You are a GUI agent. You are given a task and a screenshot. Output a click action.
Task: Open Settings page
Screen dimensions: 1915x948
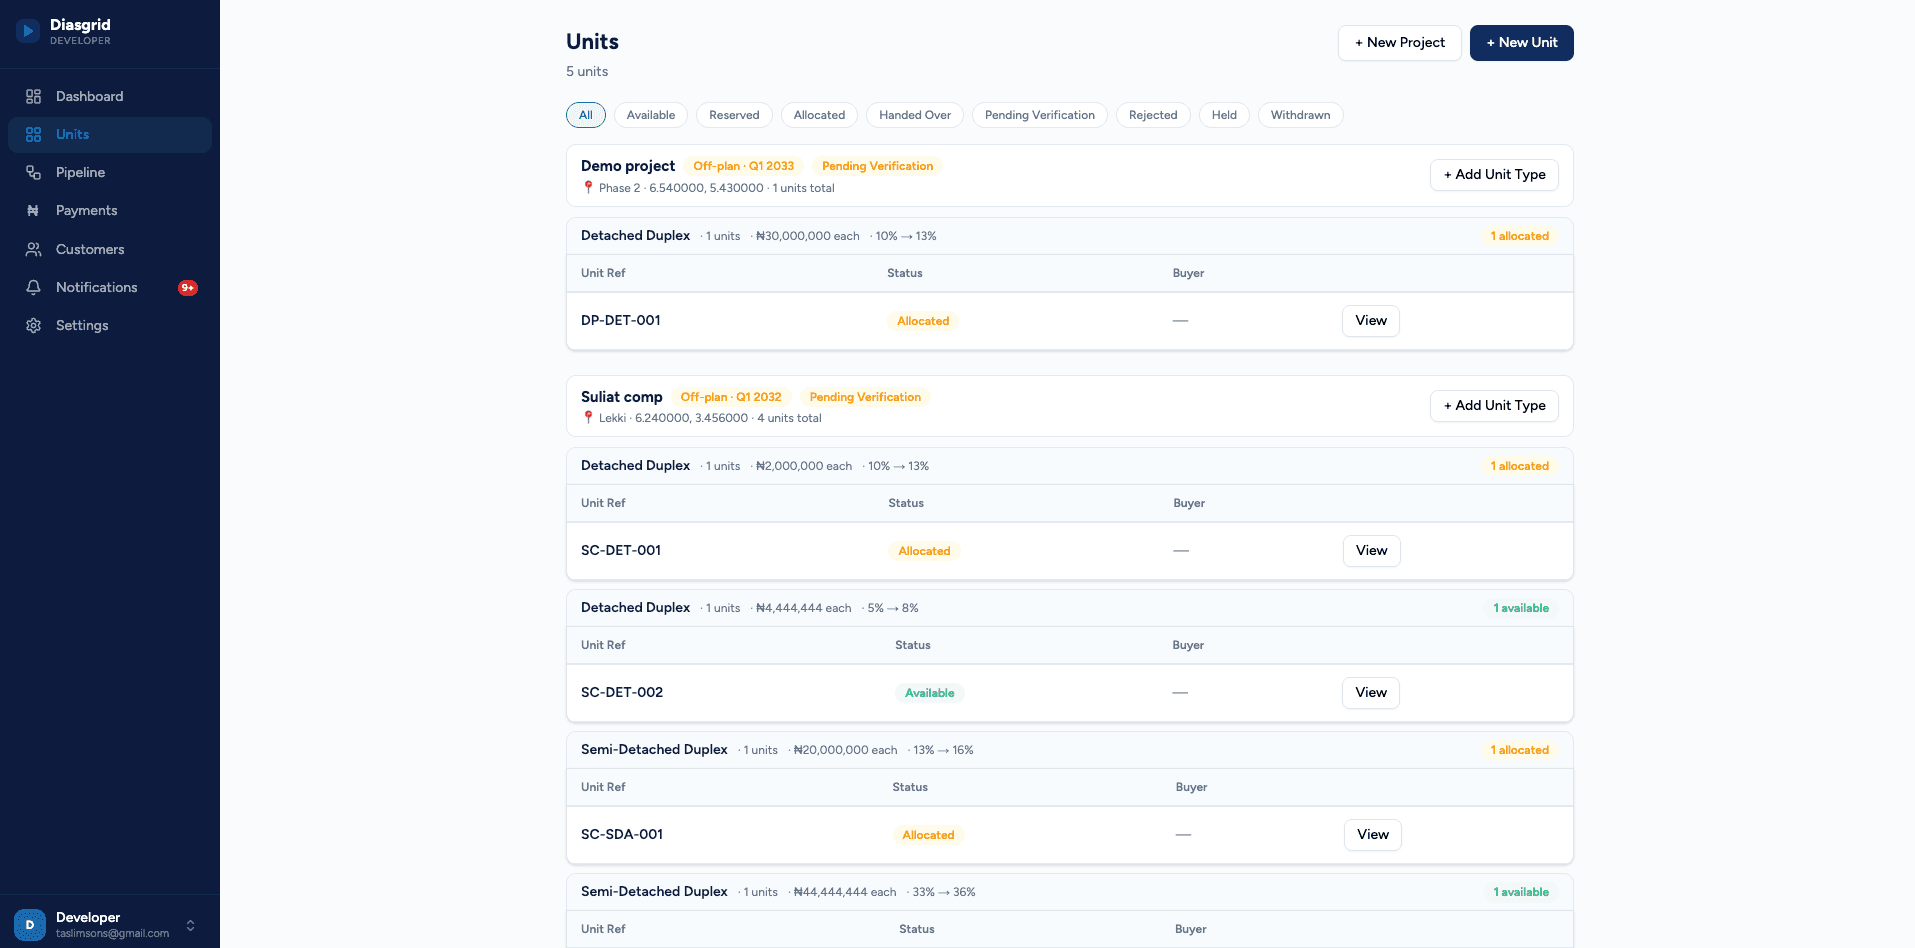point(110,325)
